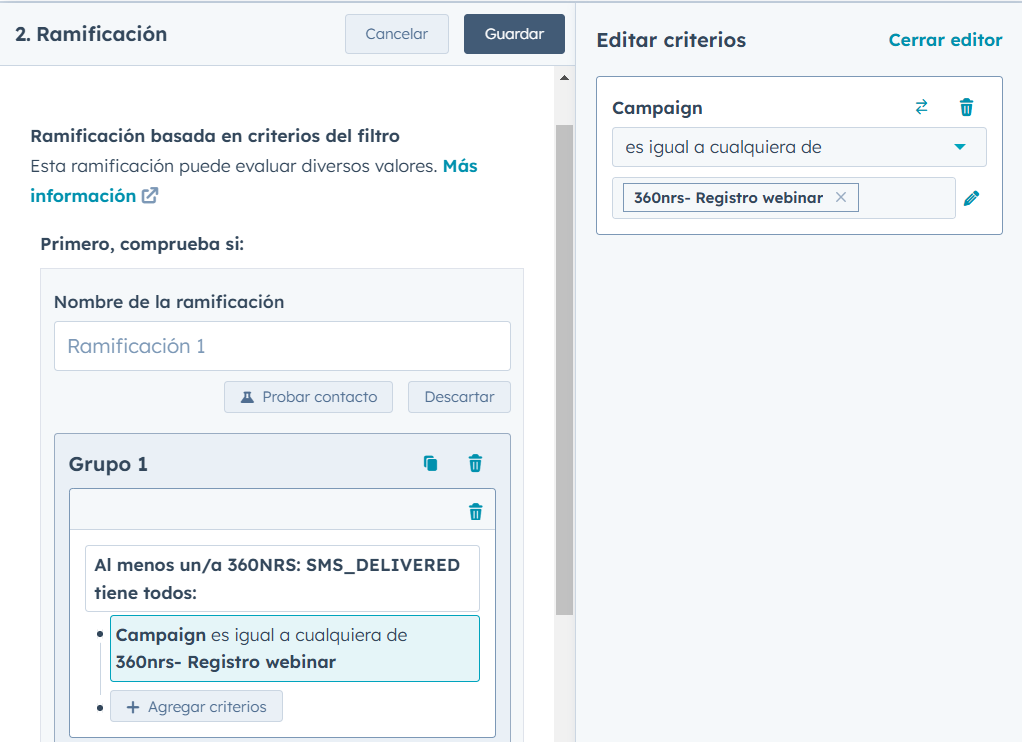This screenshot has width=1022, height=742.
Task: Click the 'Cerrar editor' link
Action: point(945,40)
